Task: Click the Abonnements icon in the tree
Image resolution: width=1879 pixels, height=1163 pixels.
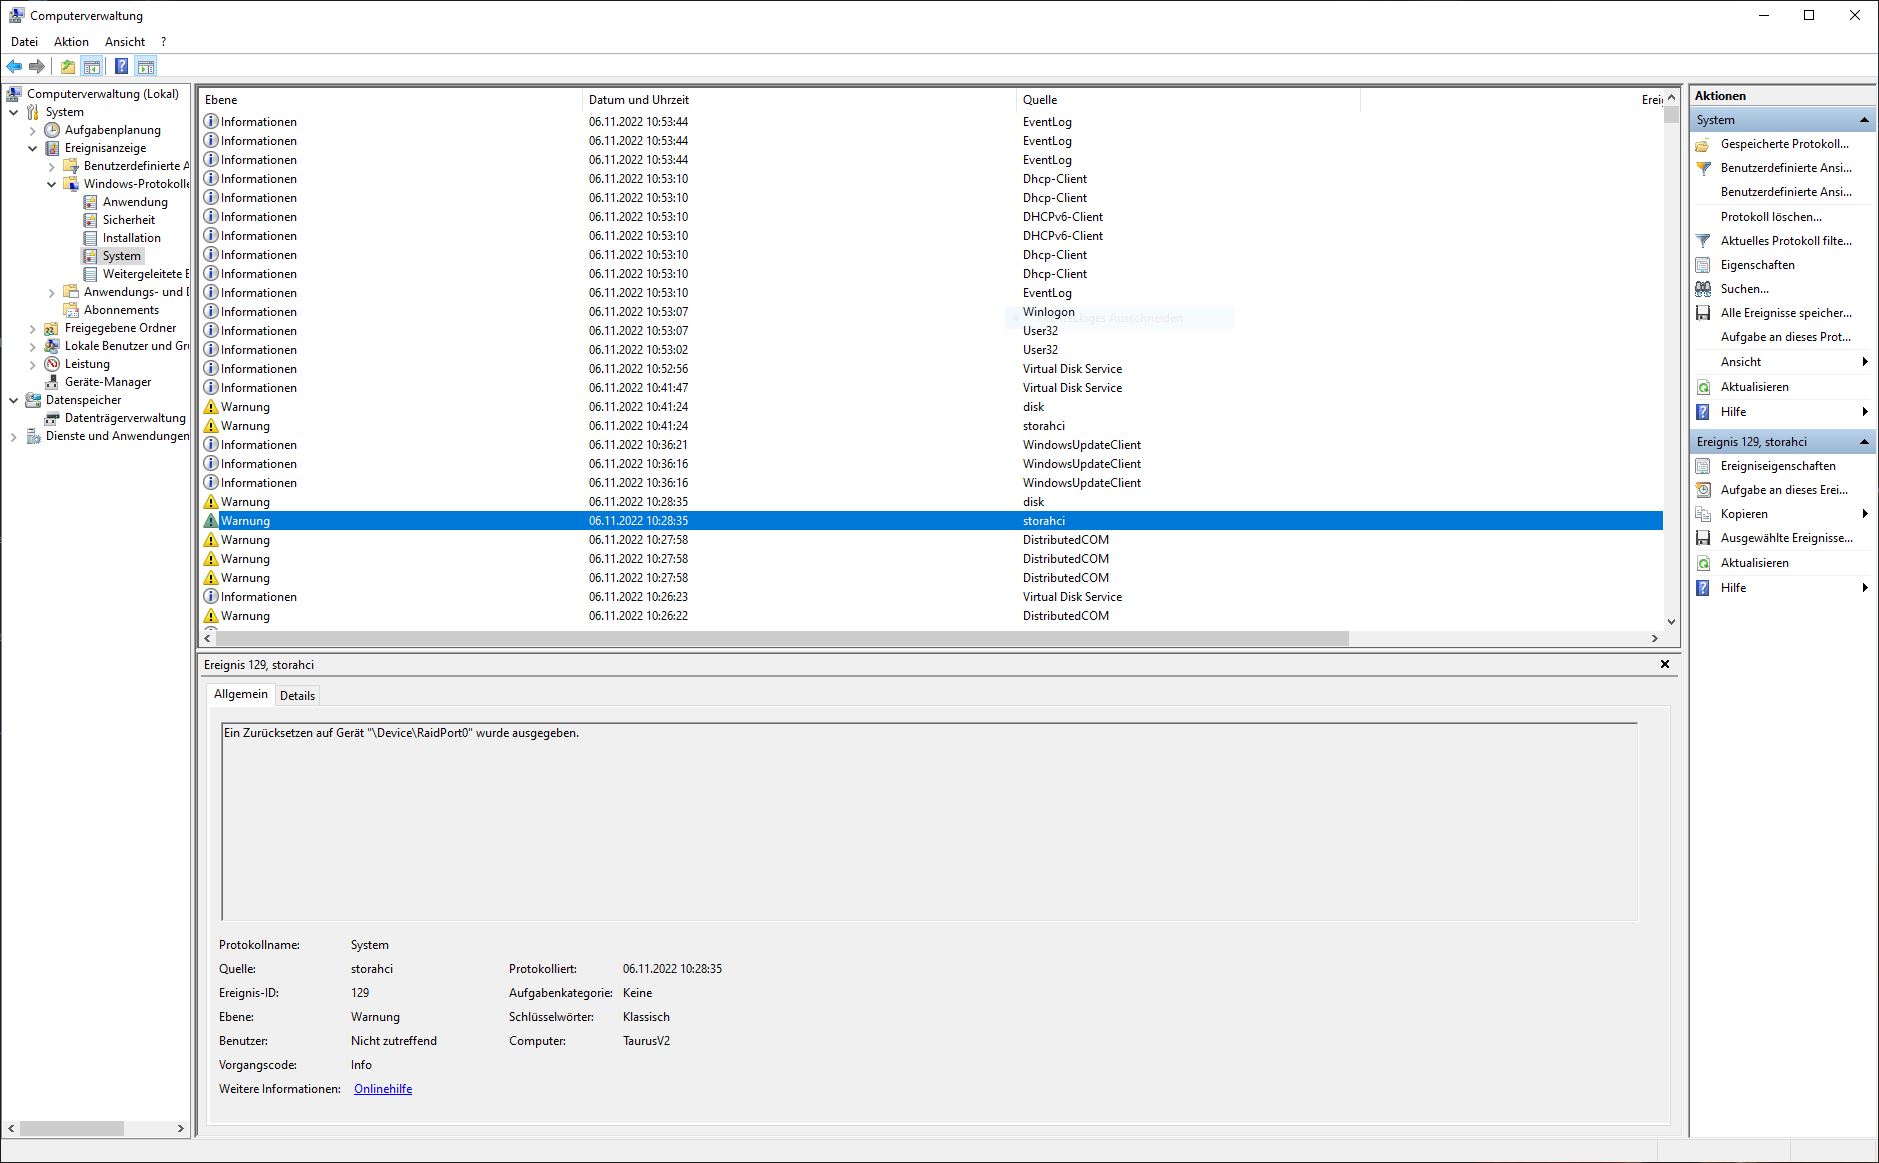Action: pyautogui.click(x=71, y=310)
